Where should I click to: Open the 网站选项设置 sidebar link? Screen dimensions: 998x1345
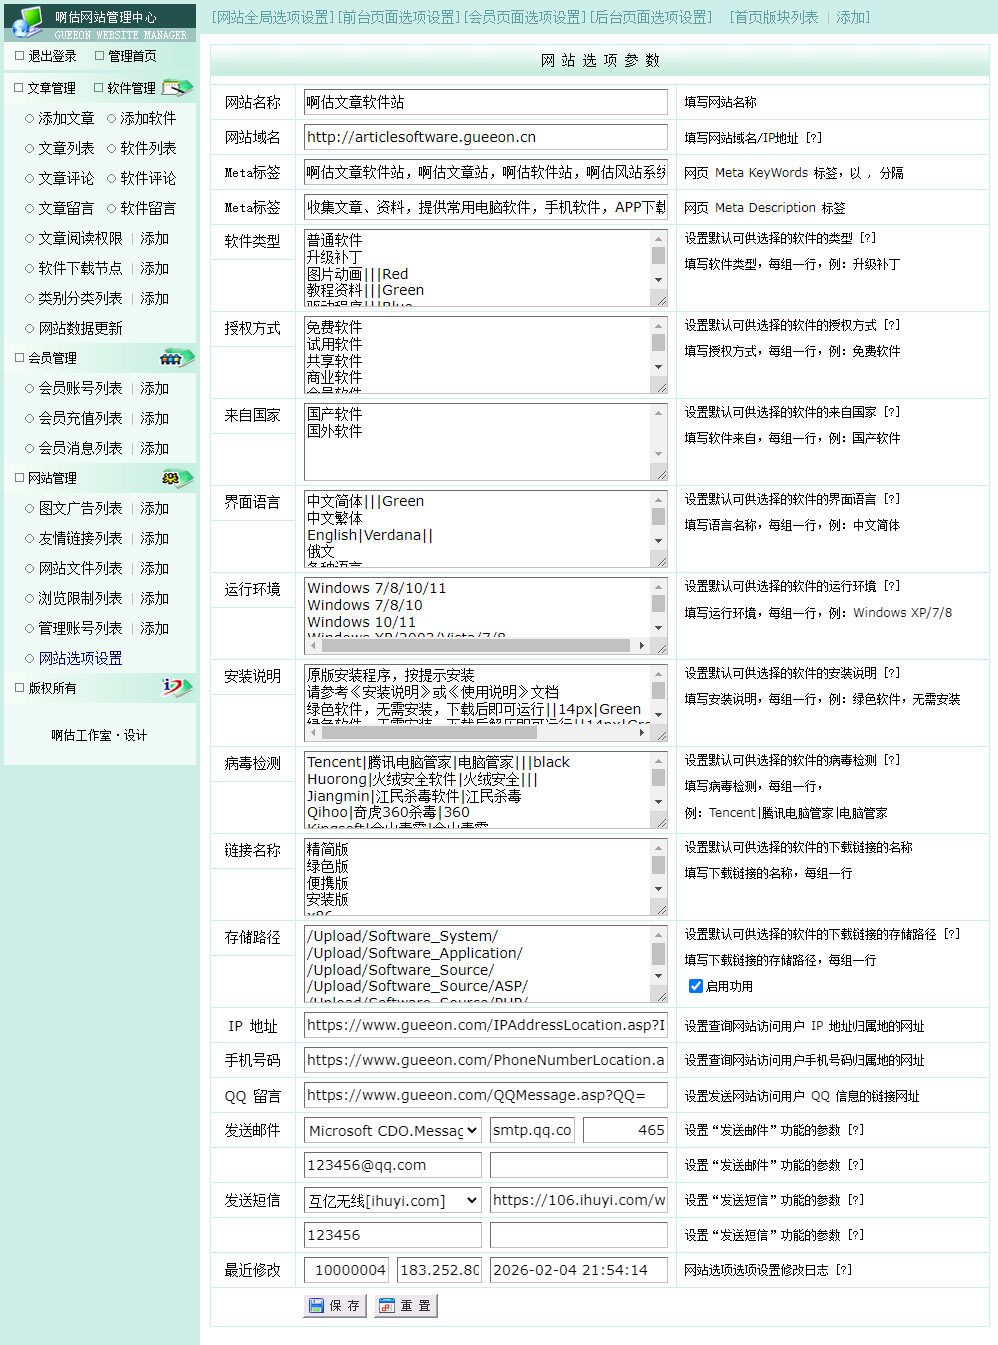(80, 658)
